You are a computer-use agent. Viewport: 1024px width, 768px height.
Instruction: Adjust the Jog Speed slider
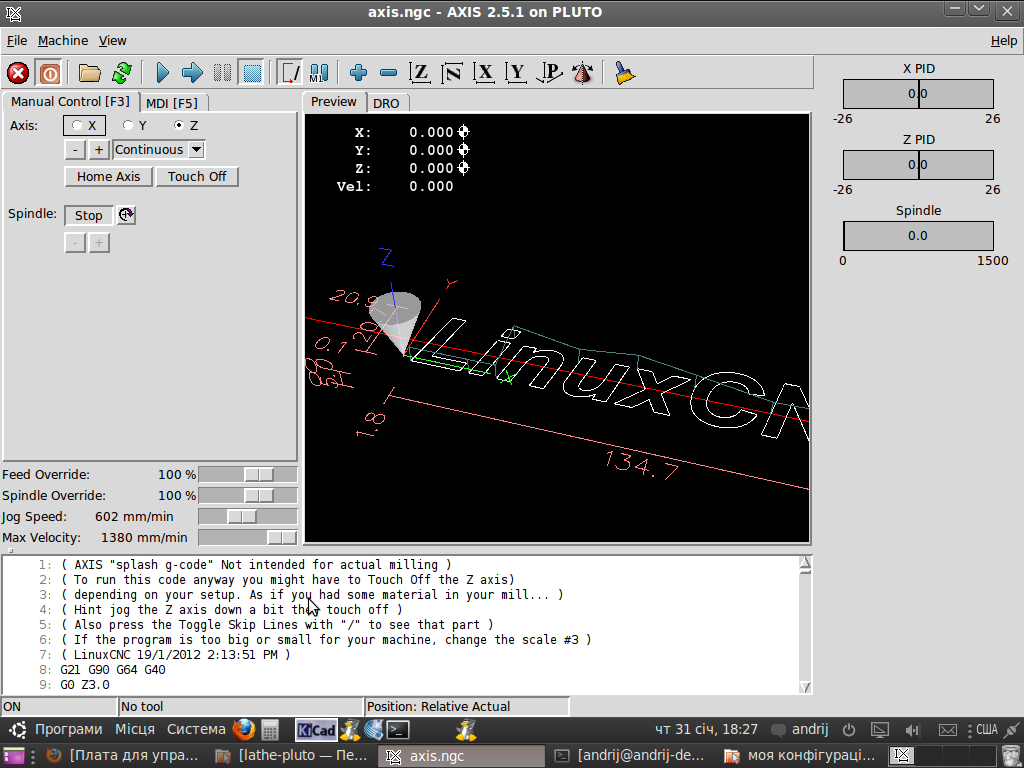(241, 517)
